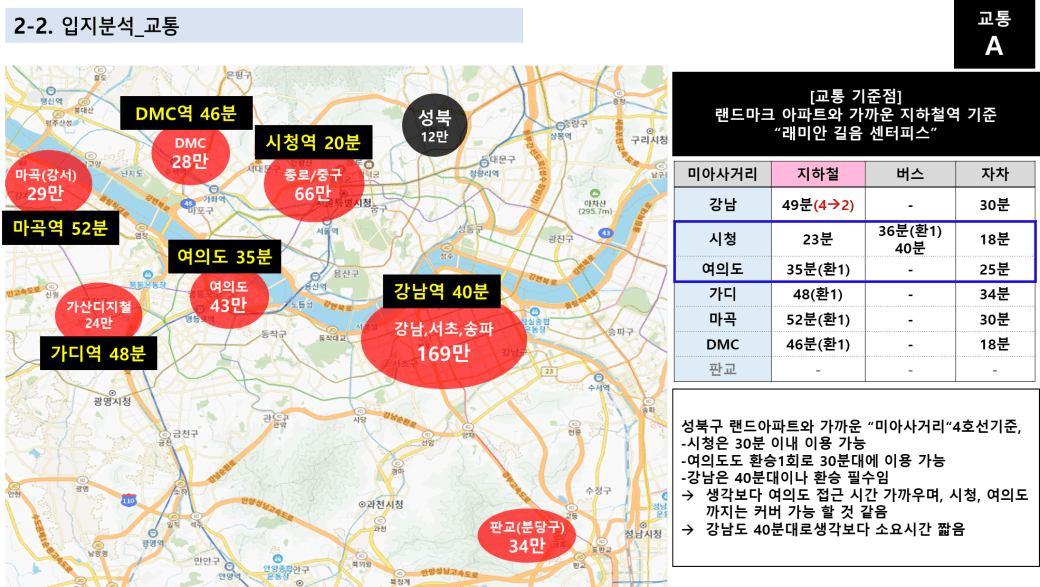
Task: Click the "버스" column header
Action: pyautogui.click(x=910, y=174)
